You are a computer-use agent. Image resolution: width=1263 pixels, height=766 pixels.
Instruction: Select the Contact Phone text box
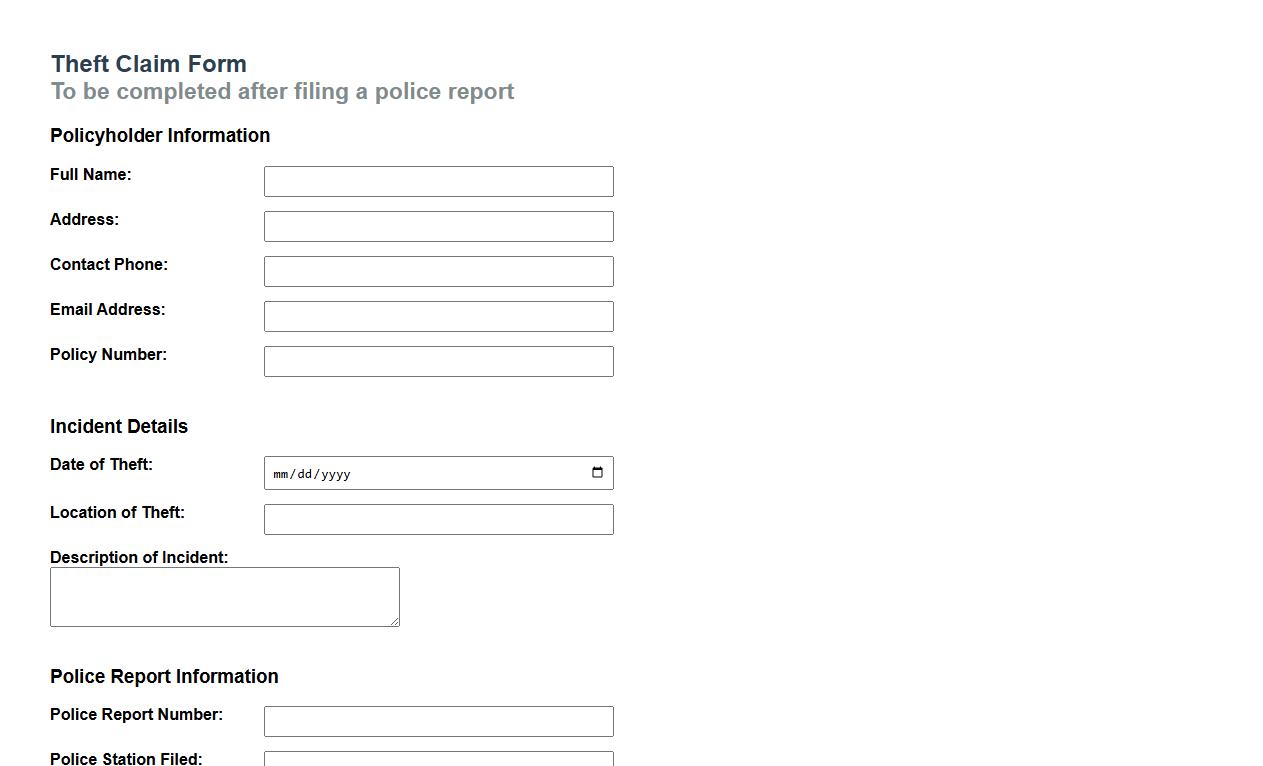[x=438, y=271]
